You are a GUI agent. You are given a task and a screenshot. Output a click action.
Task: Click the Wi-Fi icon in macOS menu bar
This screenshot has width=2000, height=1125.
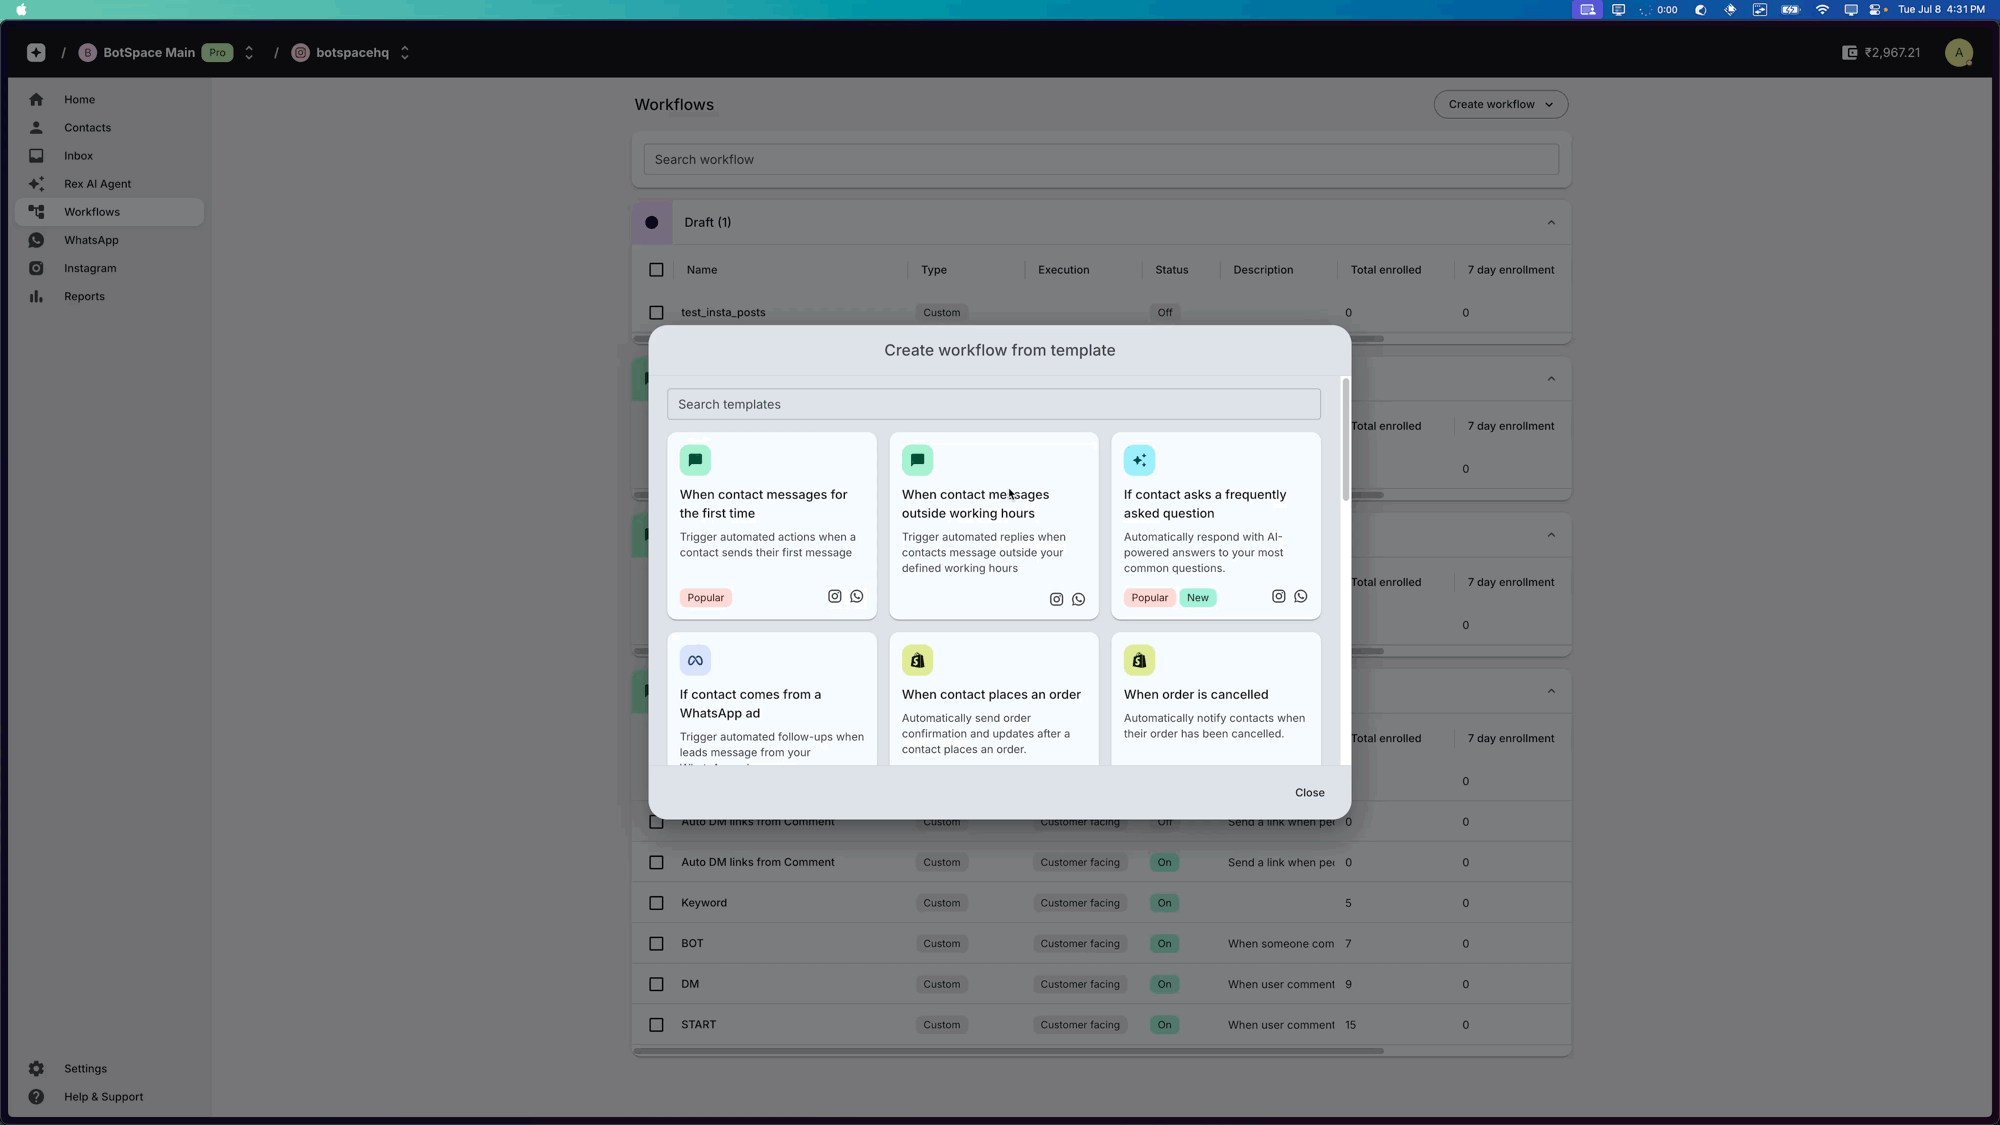[x=1822, y=9]
